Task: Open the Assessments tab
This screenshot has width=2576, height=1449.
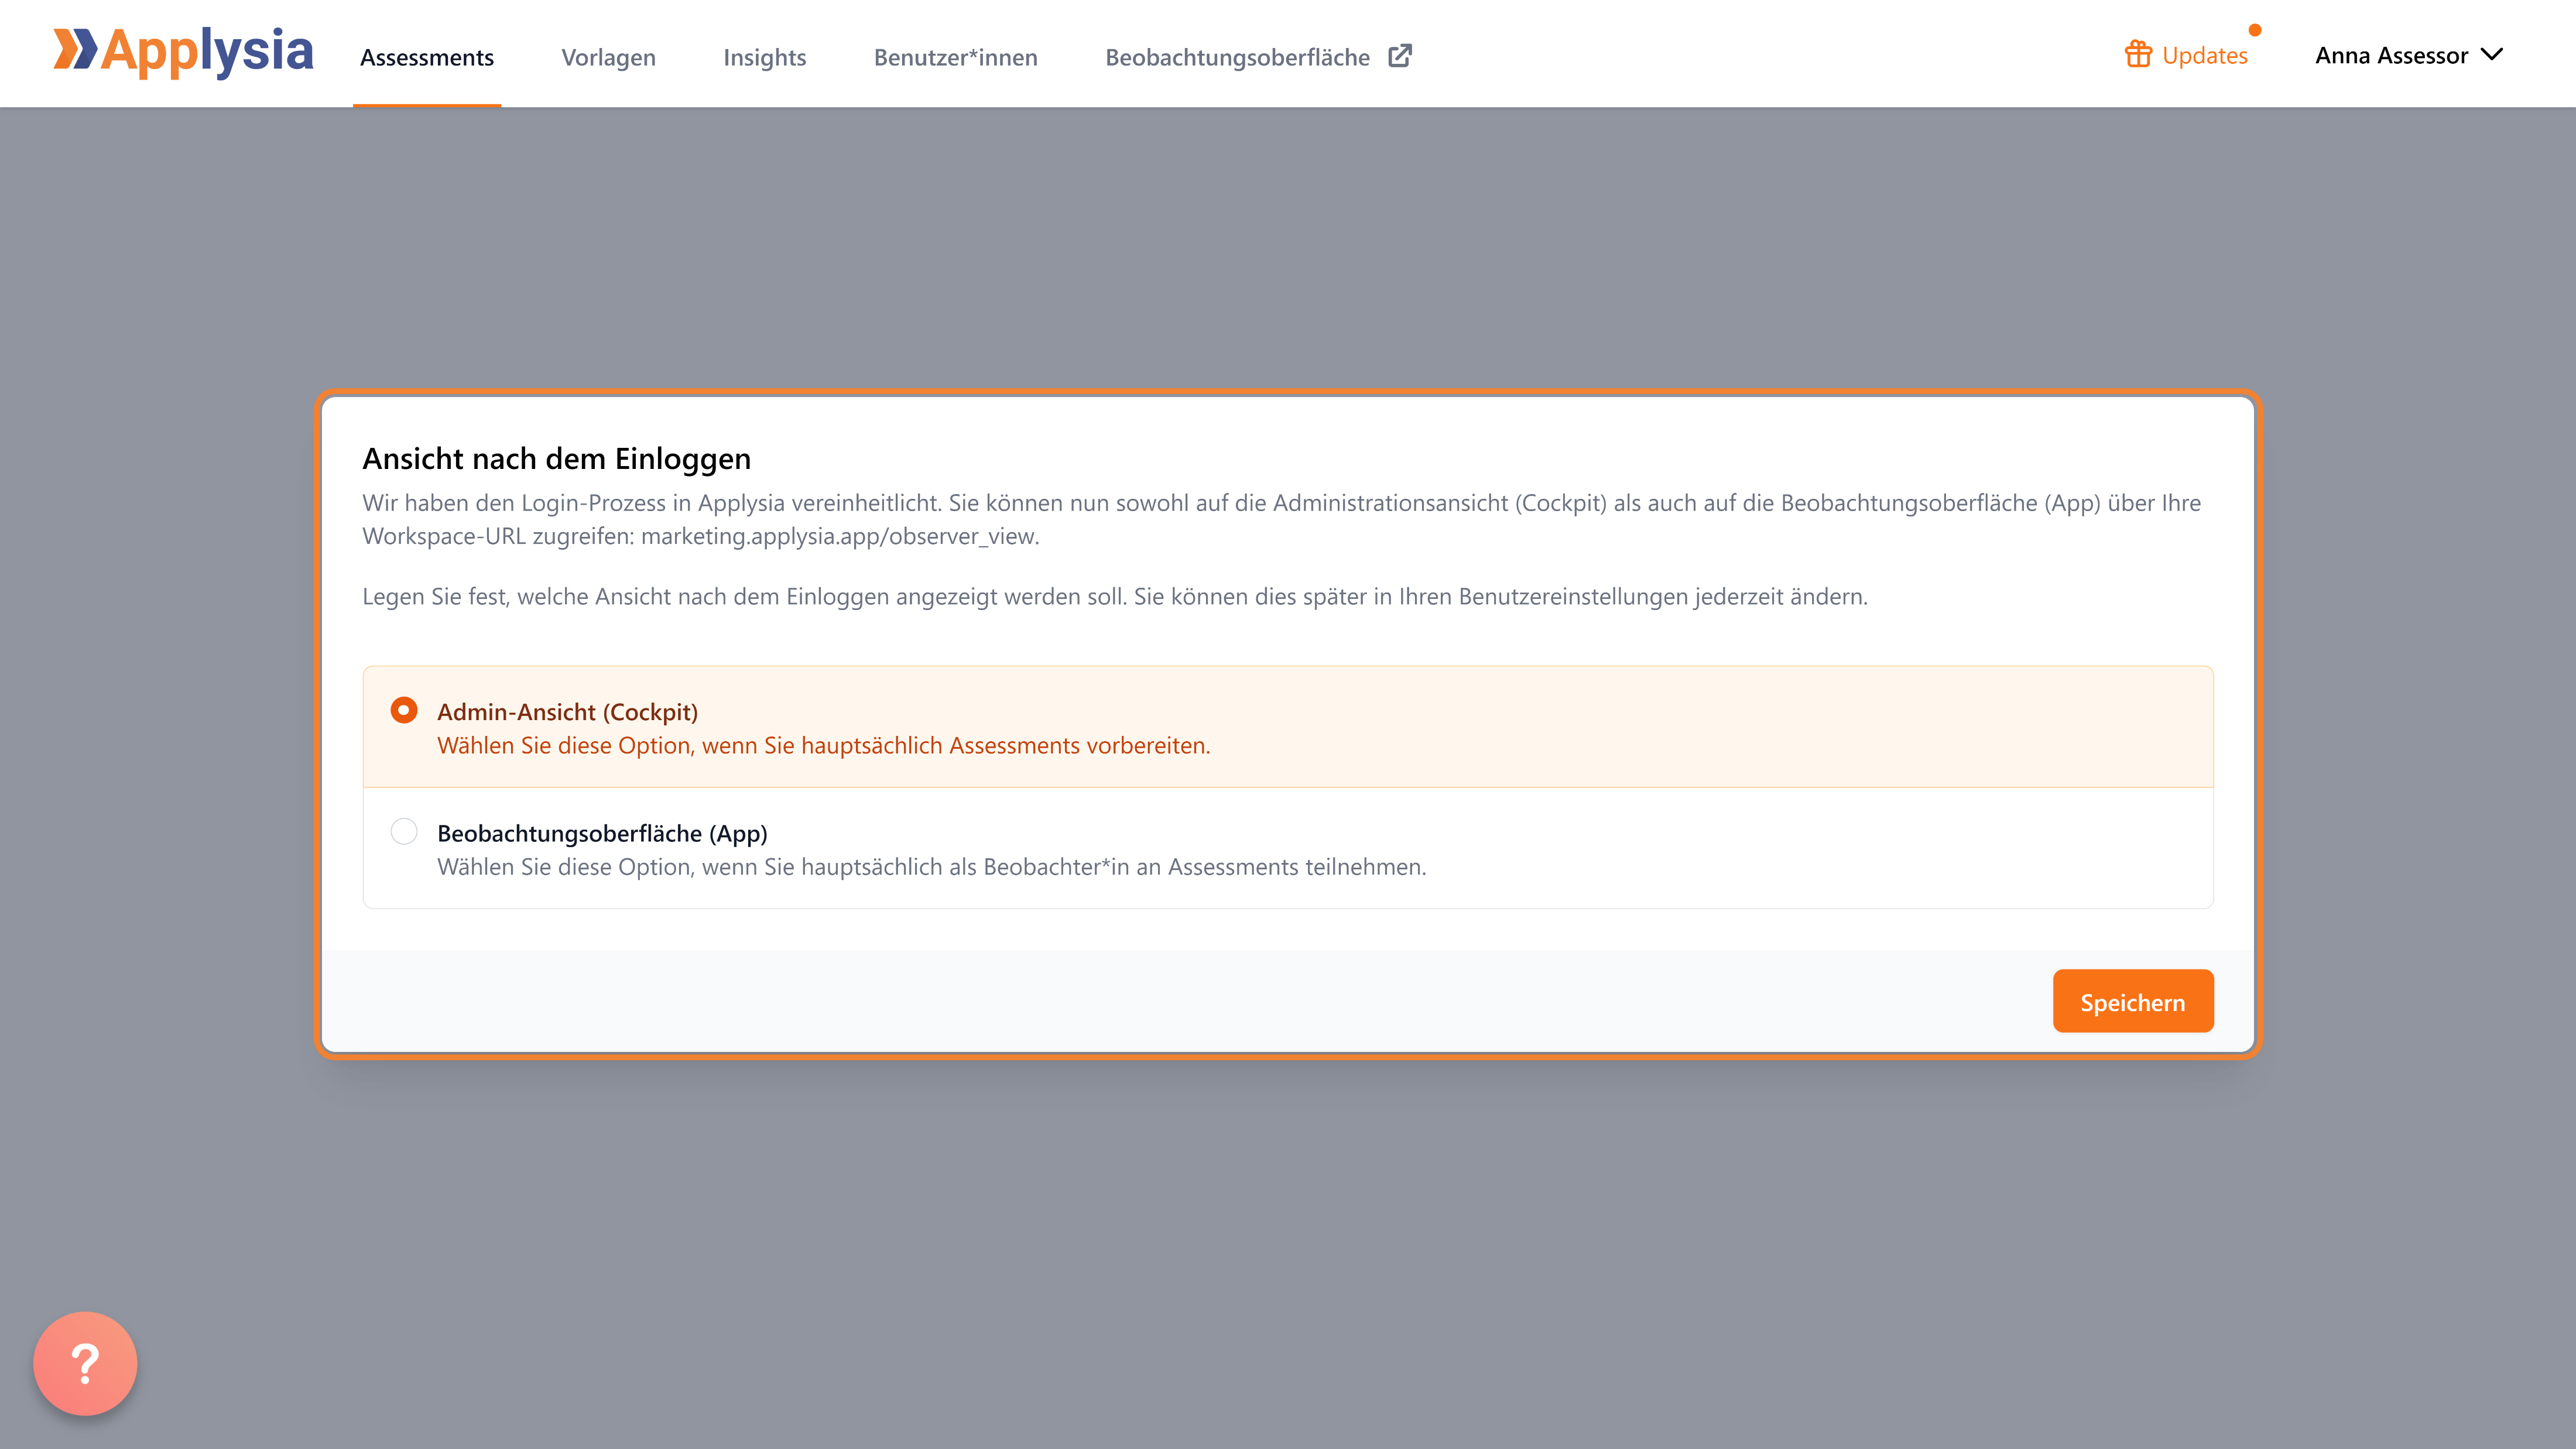Action: point(427,57)
